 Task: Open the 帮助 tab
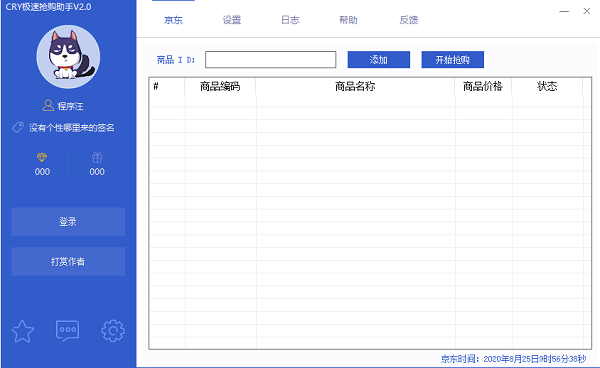(348, 20)
